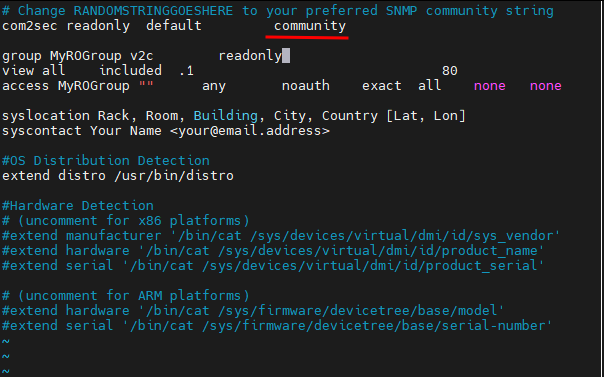Click the cursor block after 'readonly'
The height and width of the screenshot is (377, 604).
[x=286, y=55]
